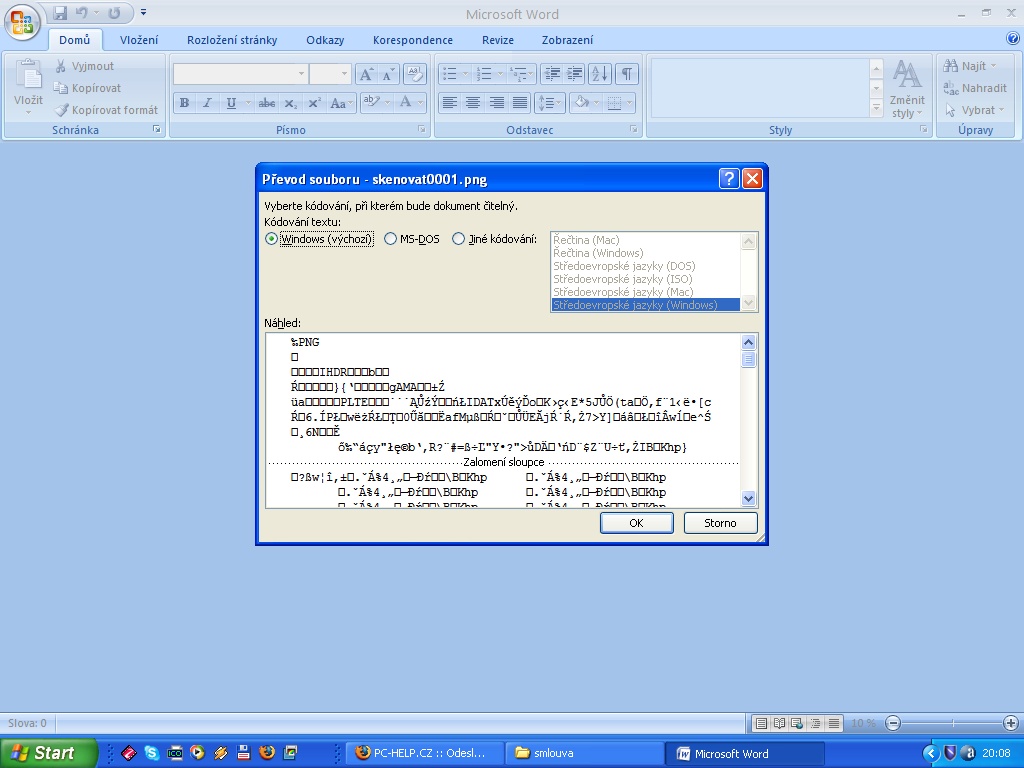Select Windows (výchozí) encoding radio button
The image size is (1024, 768).
click(271, 239)
